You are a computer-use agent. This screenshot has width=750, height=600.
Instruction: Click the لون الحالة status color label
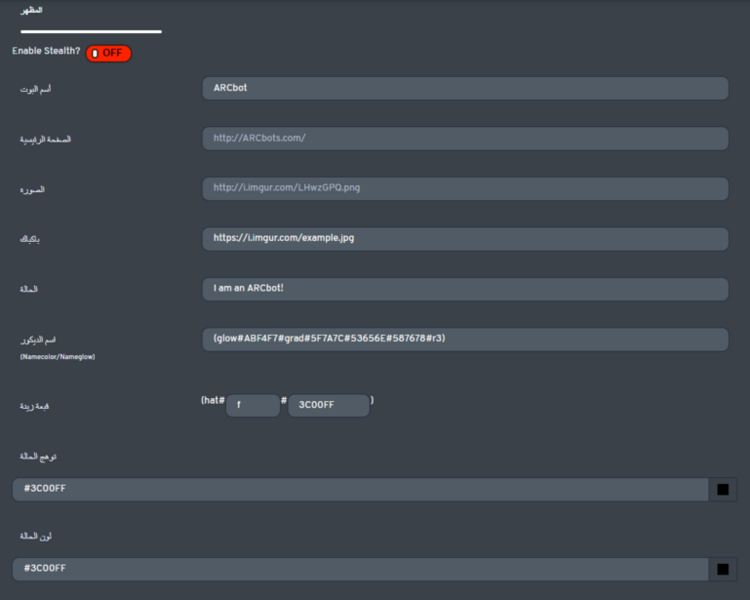coord(35,536)
